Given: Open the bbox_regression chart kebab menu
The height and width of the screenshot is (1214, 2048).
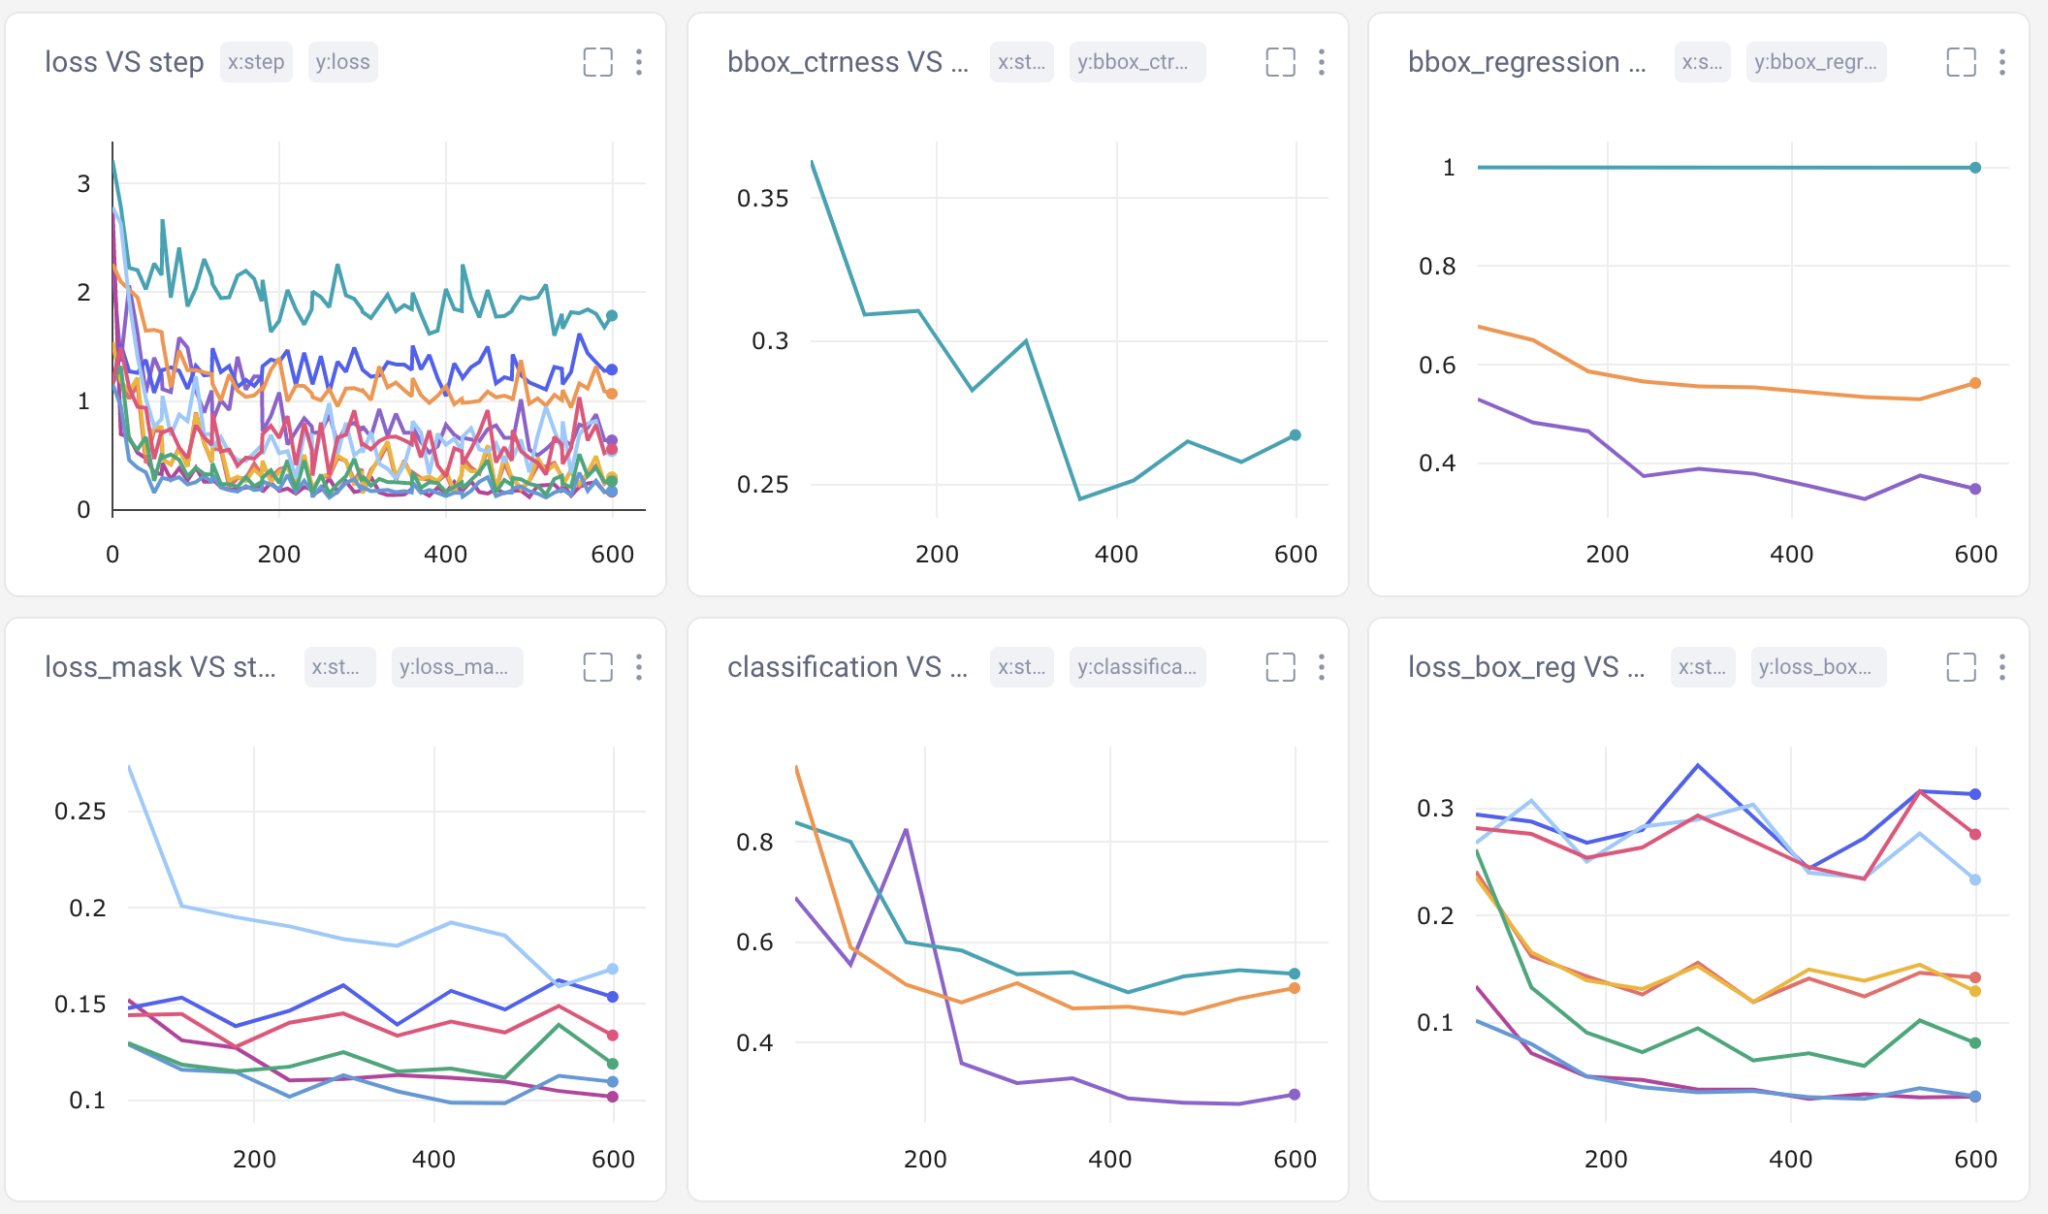Looking at the screenshot, I should point(2002,62).
